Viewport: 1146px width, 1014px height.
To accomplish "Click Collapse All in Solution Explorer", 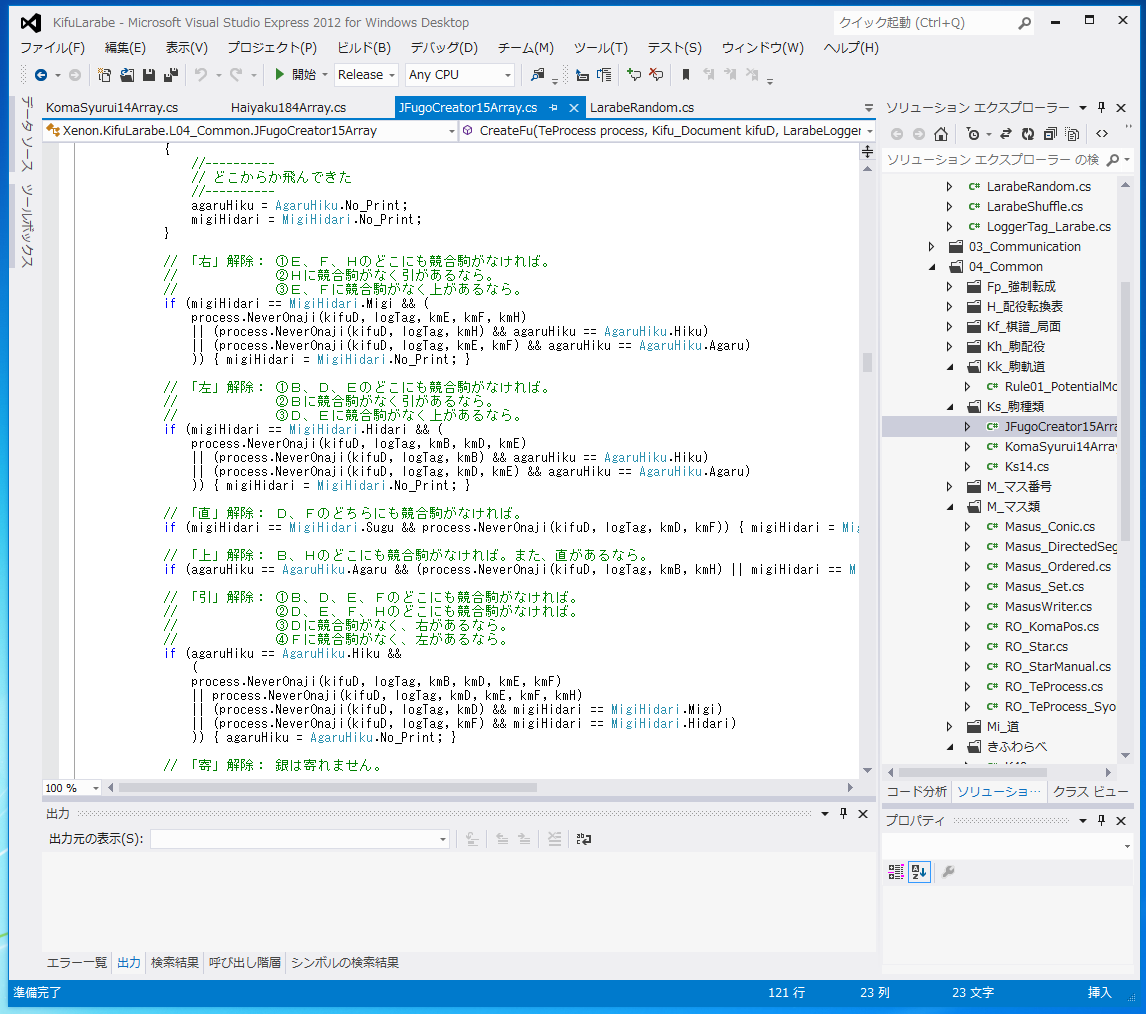I will tap(1050, 134).
